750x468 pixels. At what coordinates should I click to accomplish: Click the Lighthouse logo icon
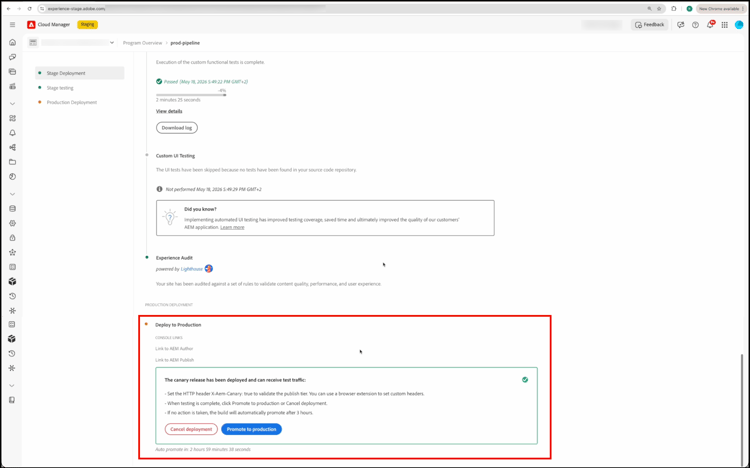point(209,268)
